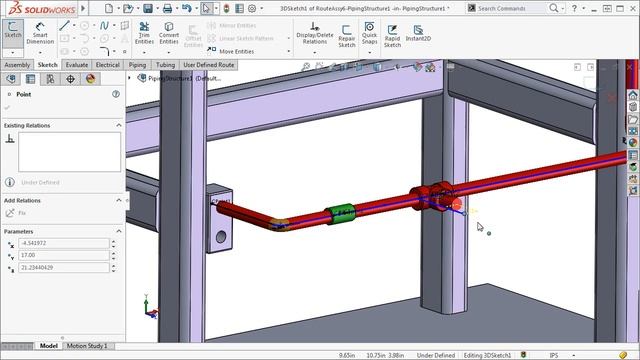Click the Existing Relations list box

pos(69,152)
